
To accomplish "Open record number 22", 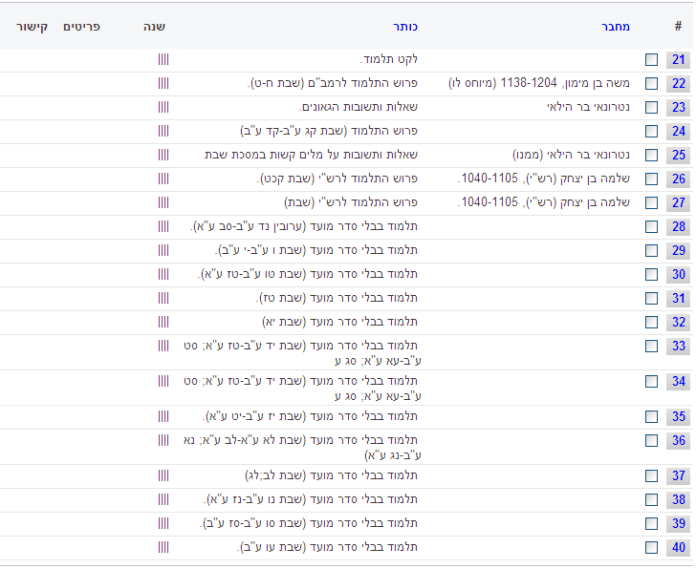I will pos(678,84).
